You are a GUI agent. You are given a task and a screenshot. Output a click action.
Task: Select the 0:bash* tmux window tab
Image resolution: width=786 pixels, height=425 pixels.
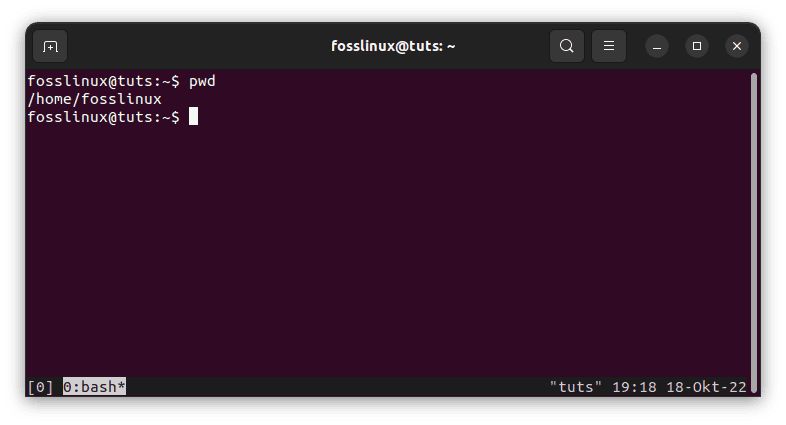(94, 386)
